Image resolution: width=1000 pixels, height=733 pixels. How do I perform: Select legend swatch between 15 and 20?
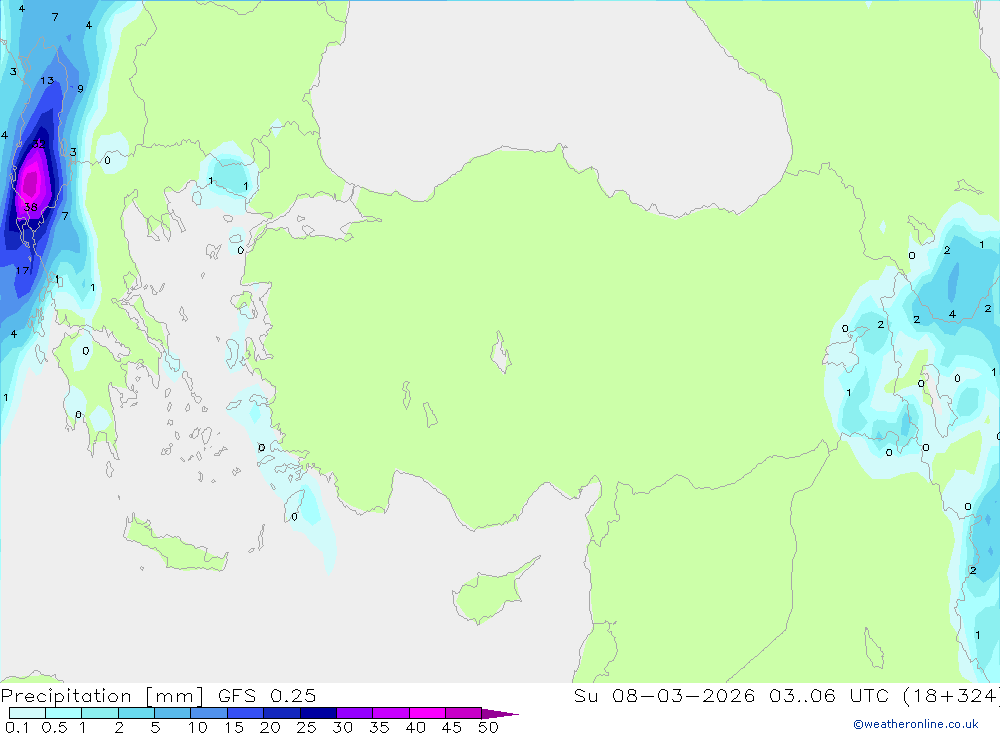pos(246,713)
